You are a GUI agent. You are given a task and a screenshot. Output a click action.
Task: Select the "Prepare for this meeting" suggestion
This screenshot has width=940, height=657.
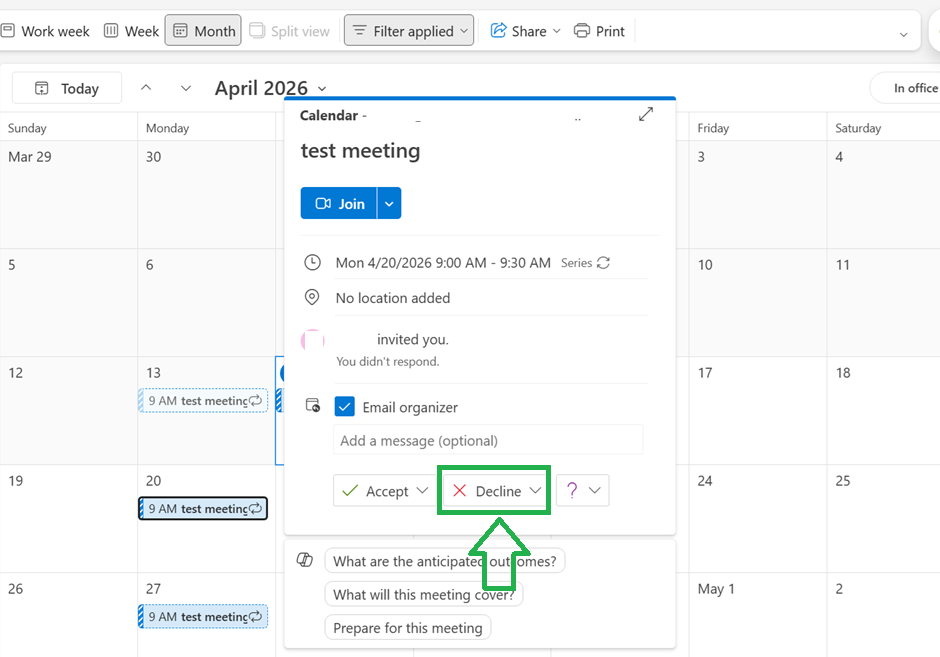click(x=408, y=628)
